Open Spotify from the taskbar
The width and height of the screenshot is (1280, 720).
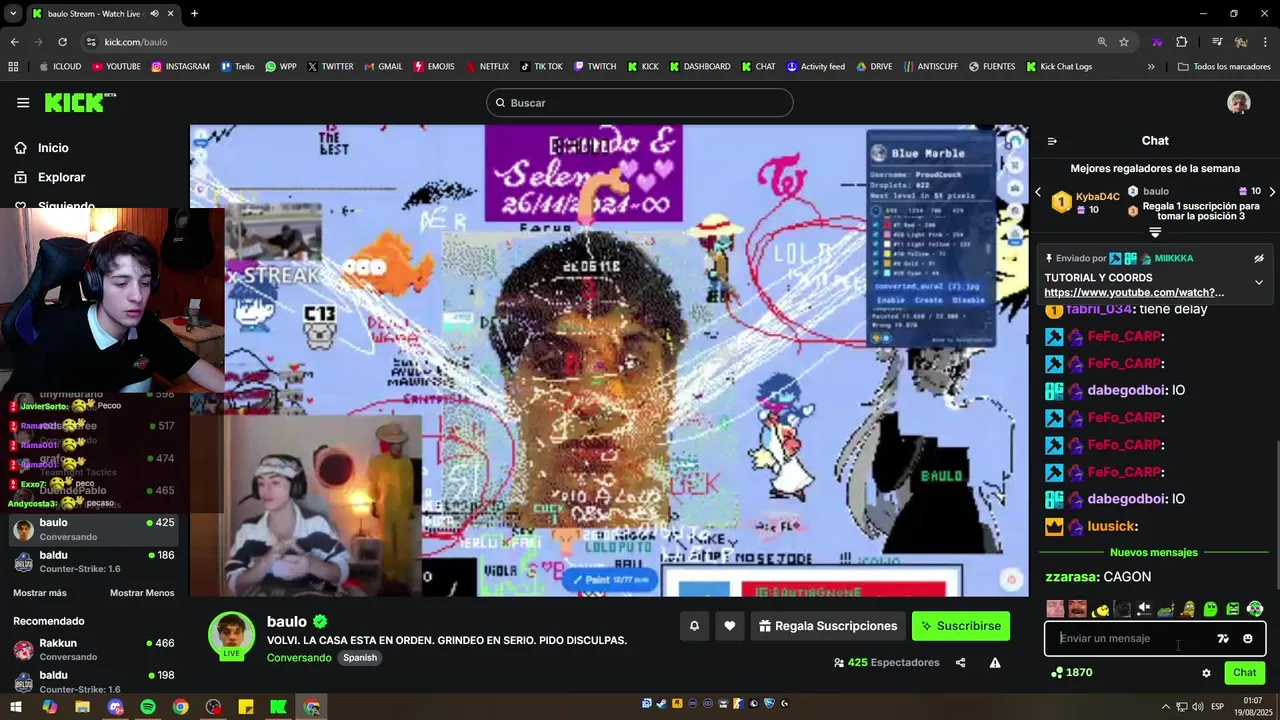click(x=148, y=707)
